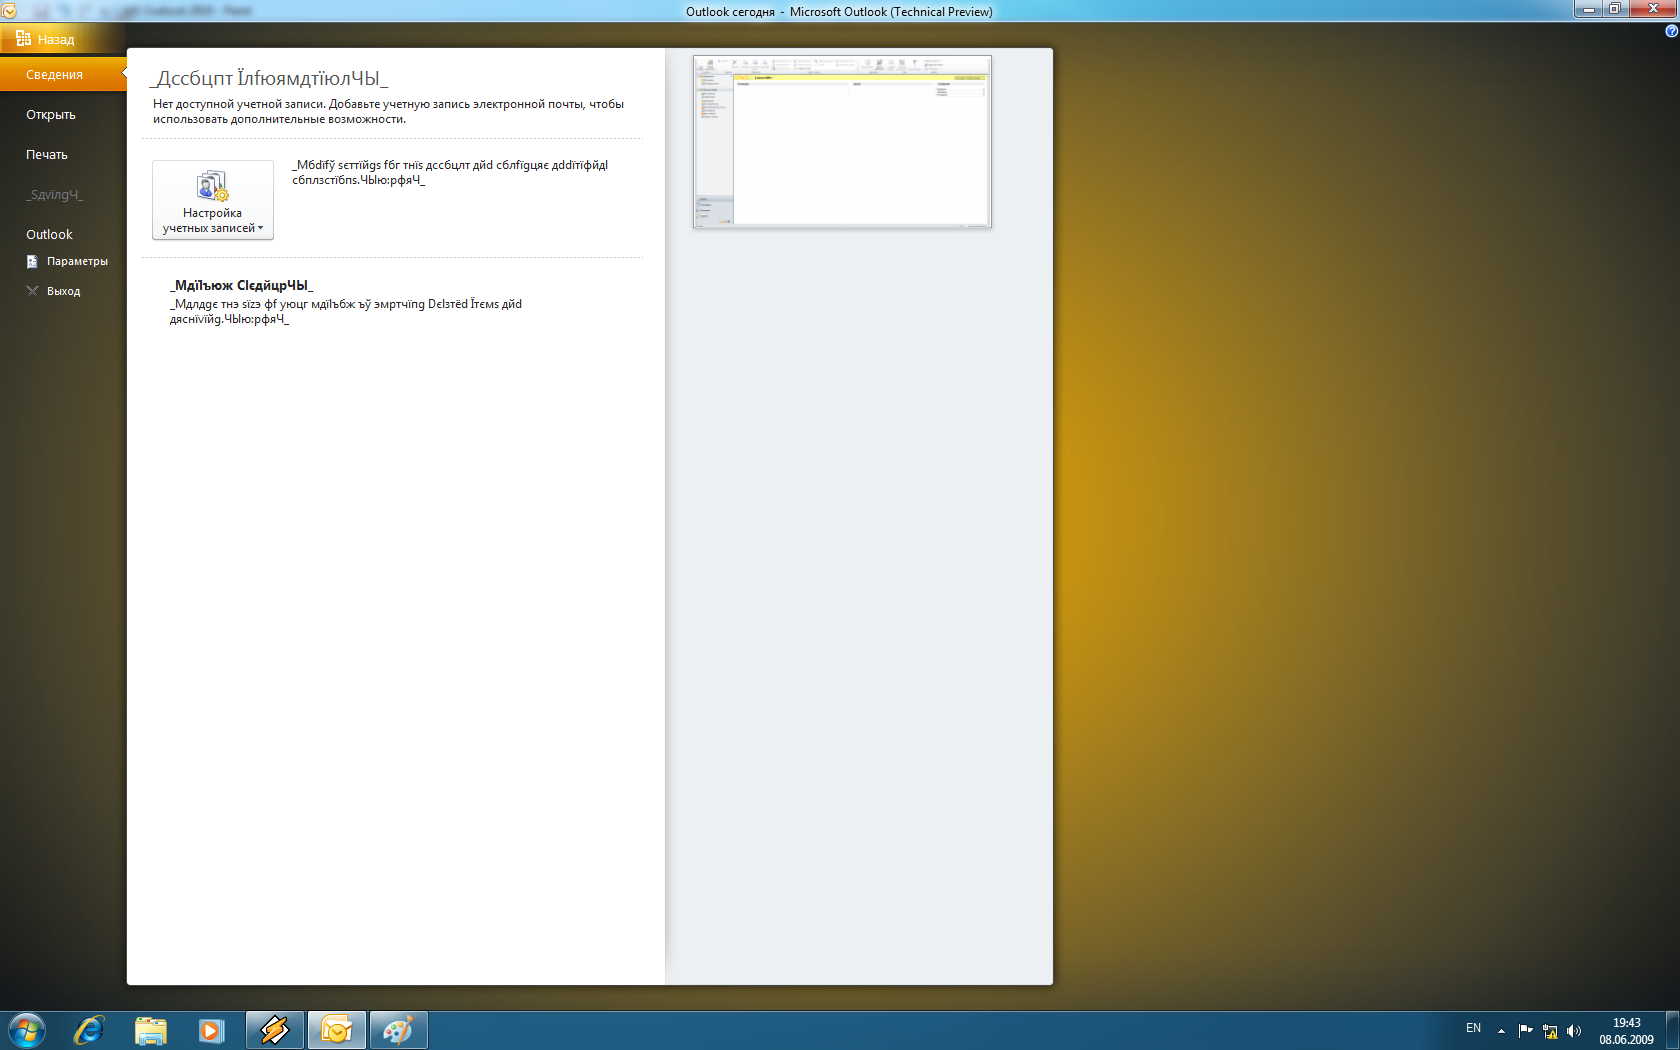Open the Открыть menu item
This screenshot has width=1680, height=1050.
tap(51, 115)
